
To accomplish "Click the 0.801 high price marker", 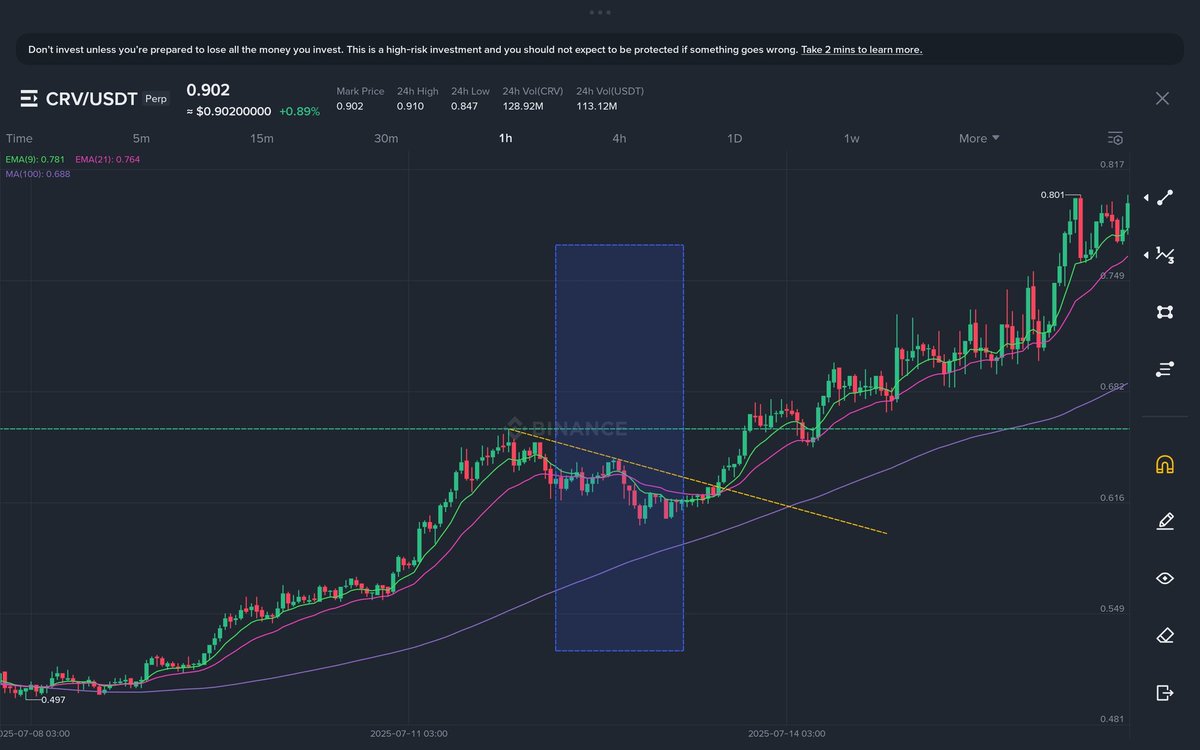I will [x=1051, y=195].
